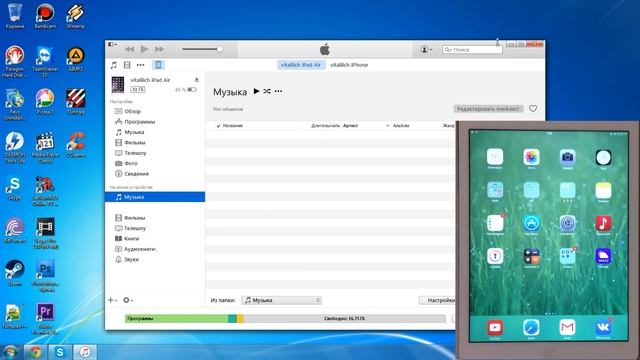Open the Корзина recycle bin icon

click(x=15, y=16)
